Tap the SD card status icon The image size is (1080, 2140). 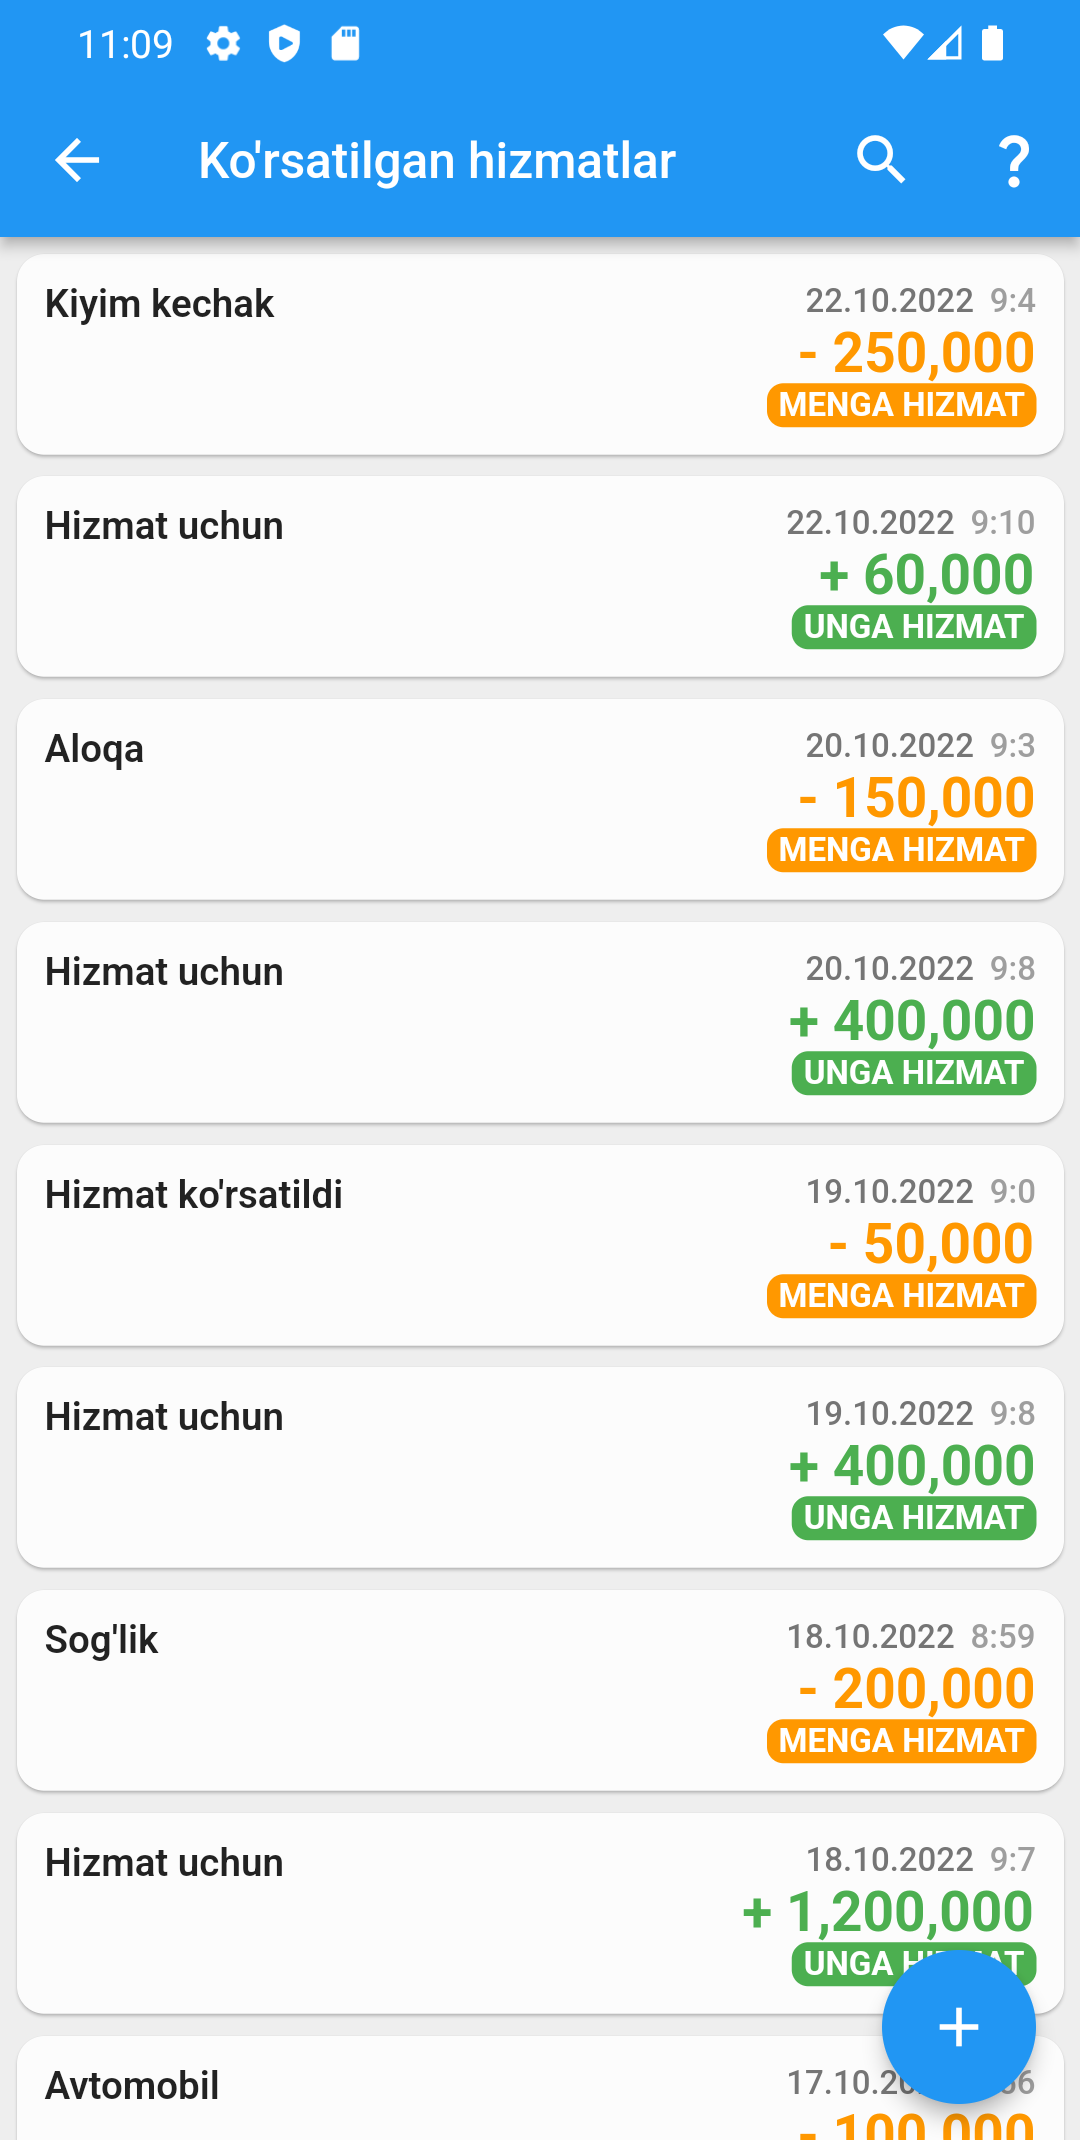click(x=345, y=44)
